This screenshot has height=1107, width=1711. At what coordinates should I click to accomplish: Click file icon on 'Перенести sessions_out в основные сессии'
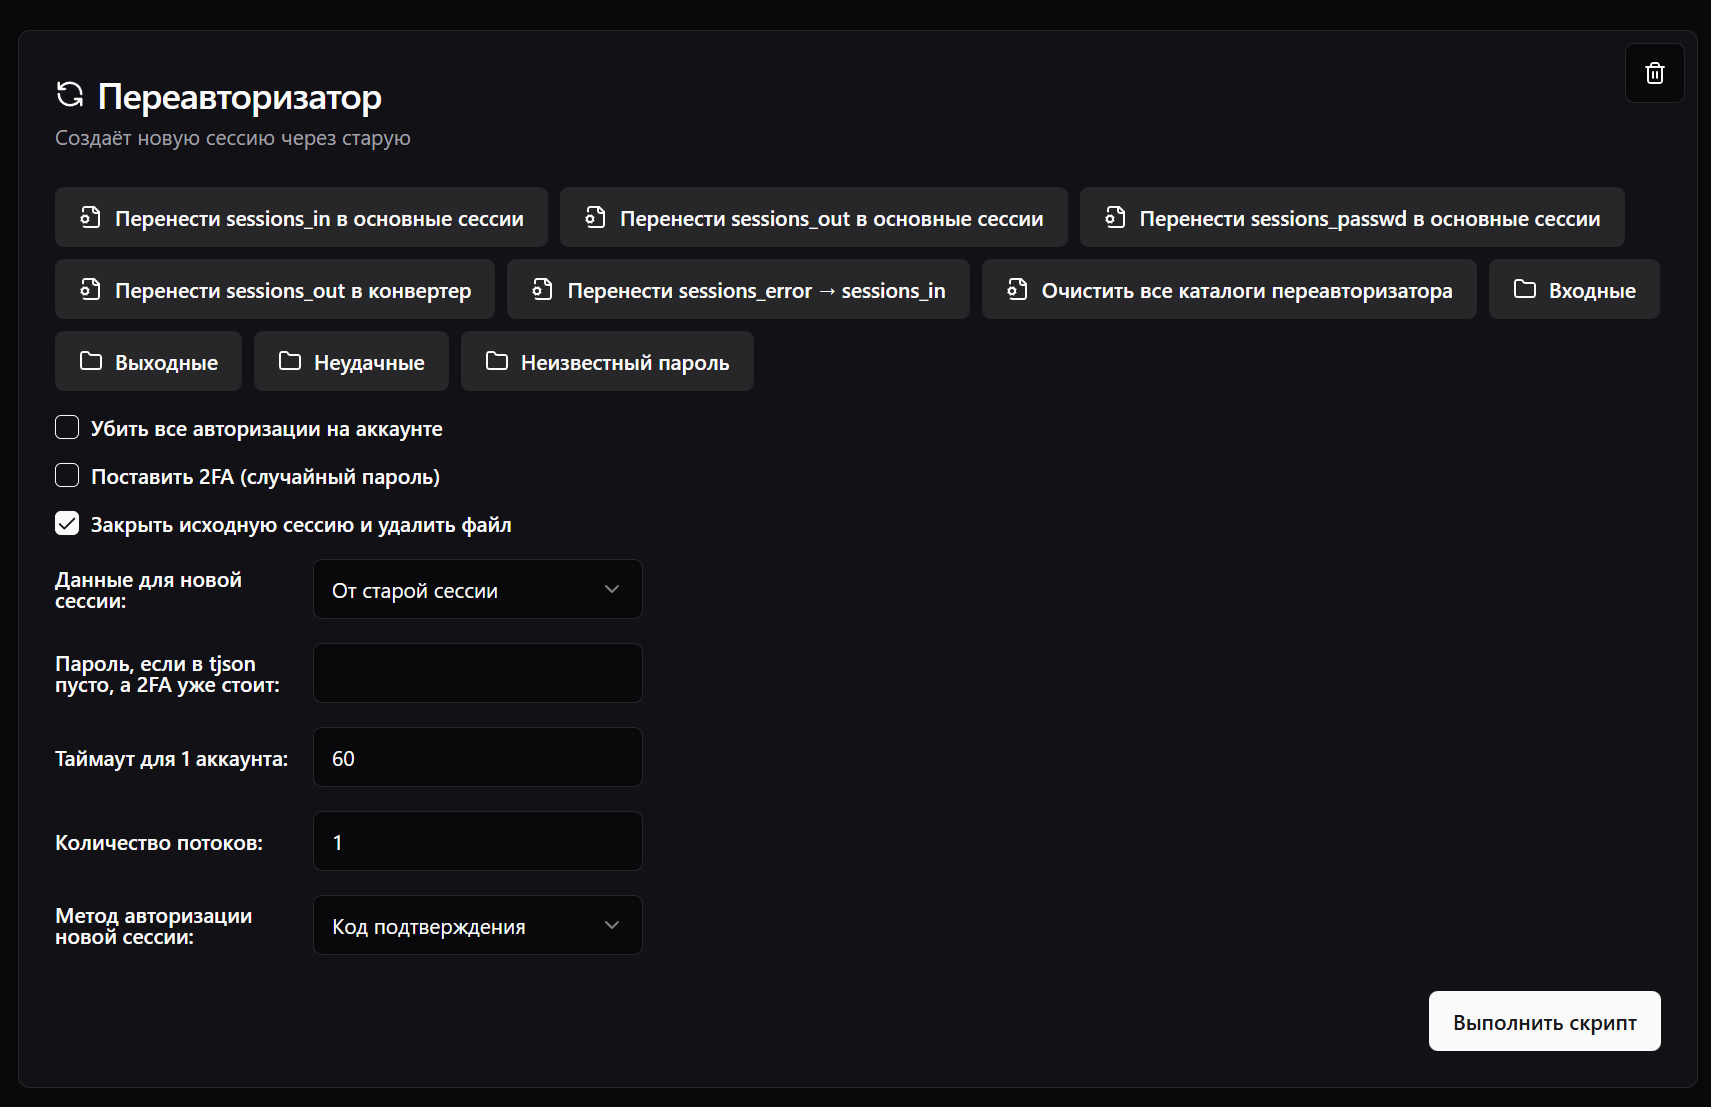click(595, 217)
